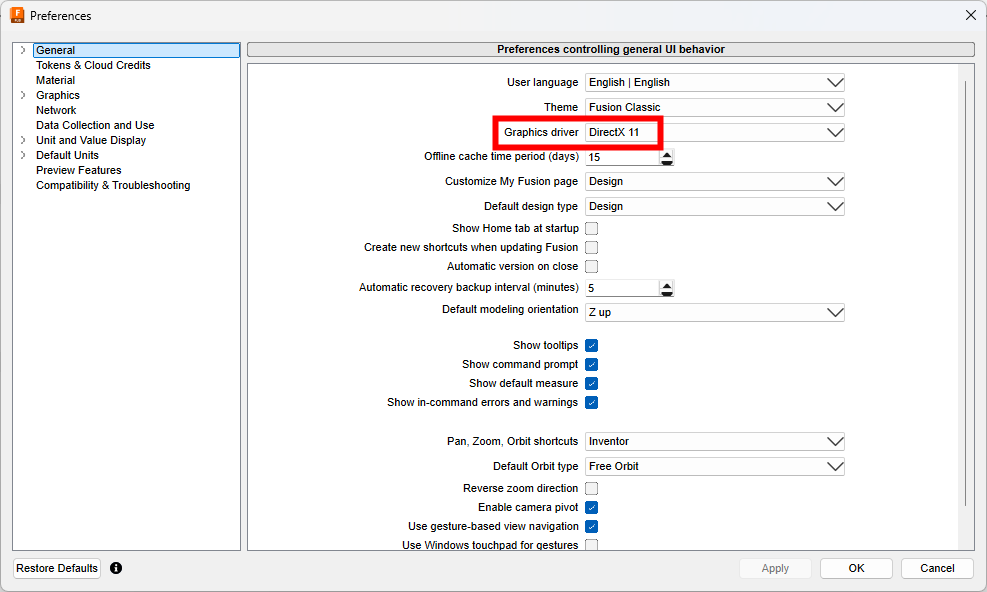Open the Graphics driver dropdown
Viewport: 987px width, 592px height.
tap(714, 132)
